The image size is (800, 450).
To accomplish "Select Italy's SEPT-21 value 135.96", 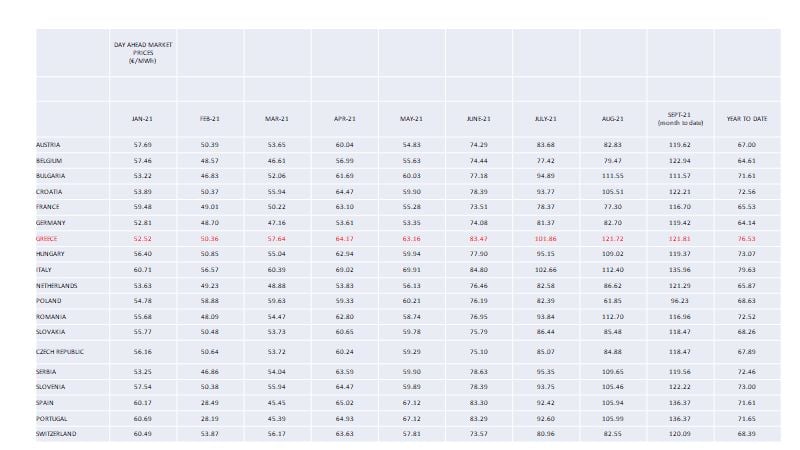I will [680, 270].
